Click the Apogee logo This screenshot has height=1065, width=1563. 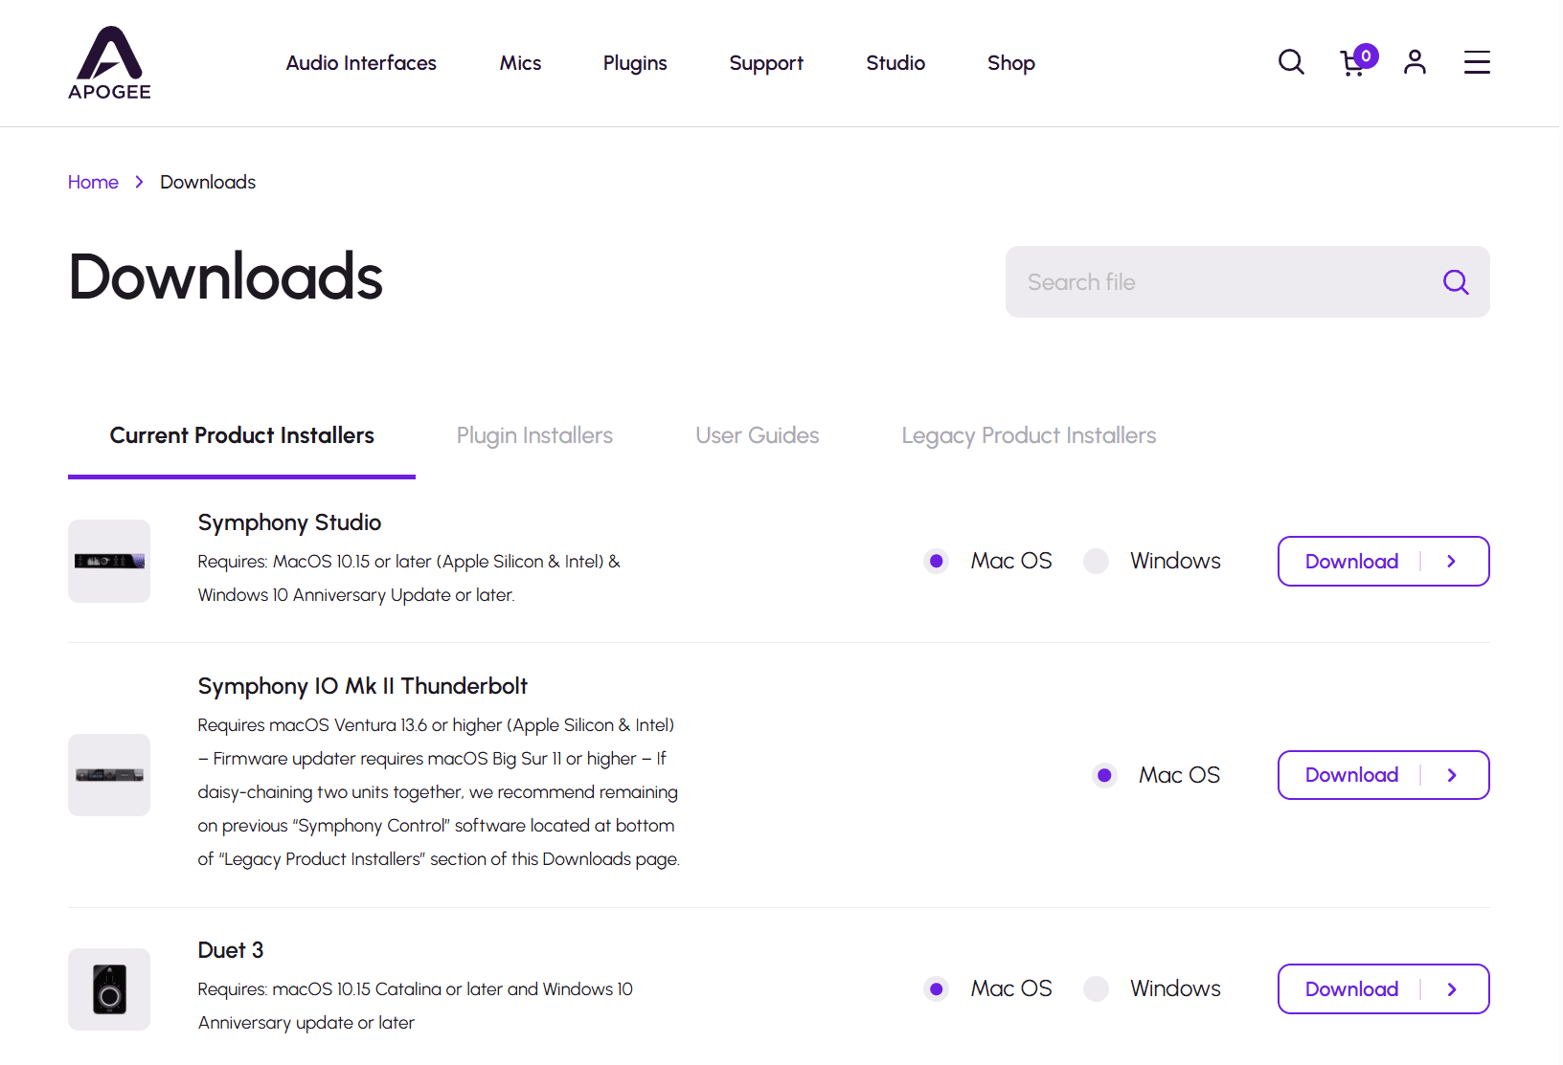tap(109, 62)
